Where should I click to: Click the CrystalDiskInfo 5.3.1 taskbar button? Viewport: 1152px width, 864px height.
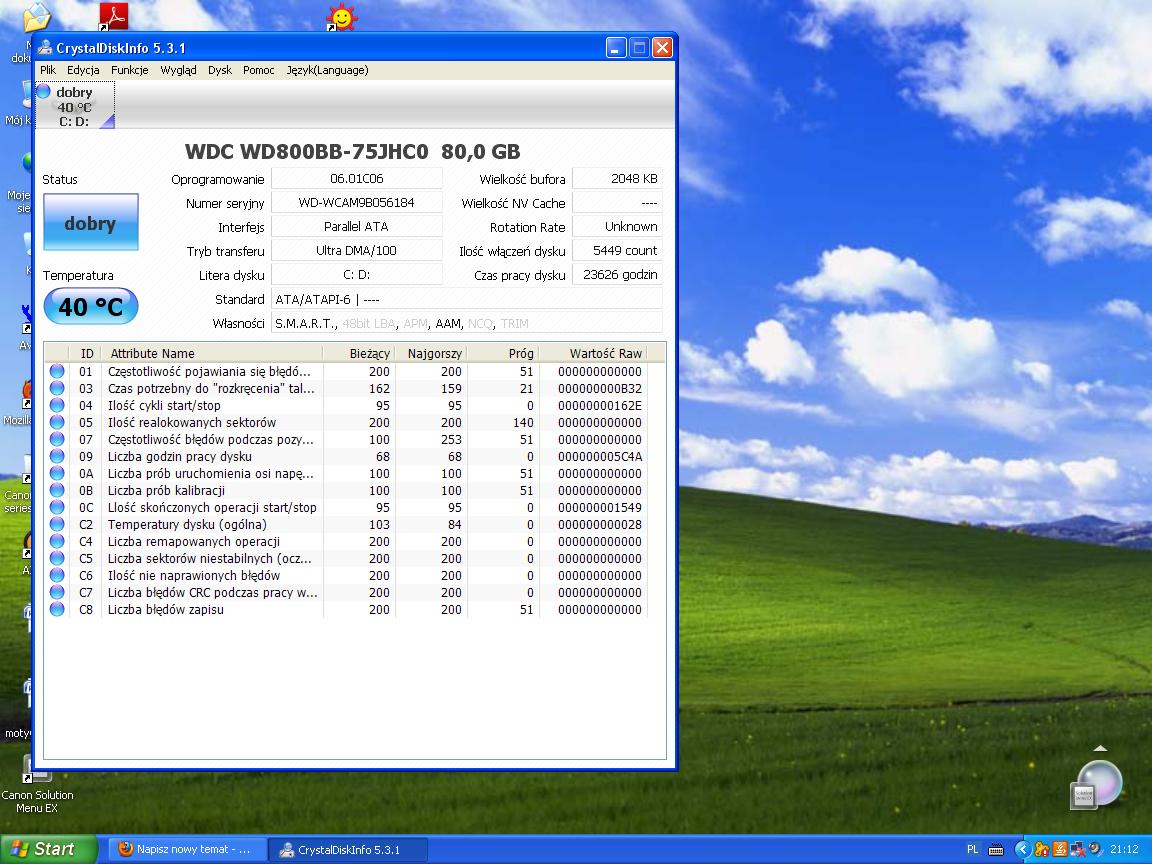(346, 850)
